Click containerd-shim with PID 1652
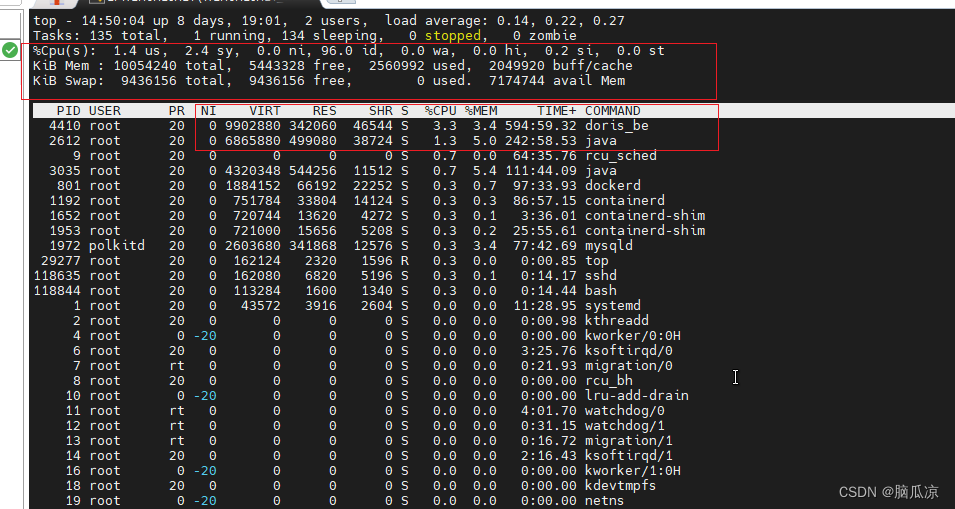 coord(645,216)
